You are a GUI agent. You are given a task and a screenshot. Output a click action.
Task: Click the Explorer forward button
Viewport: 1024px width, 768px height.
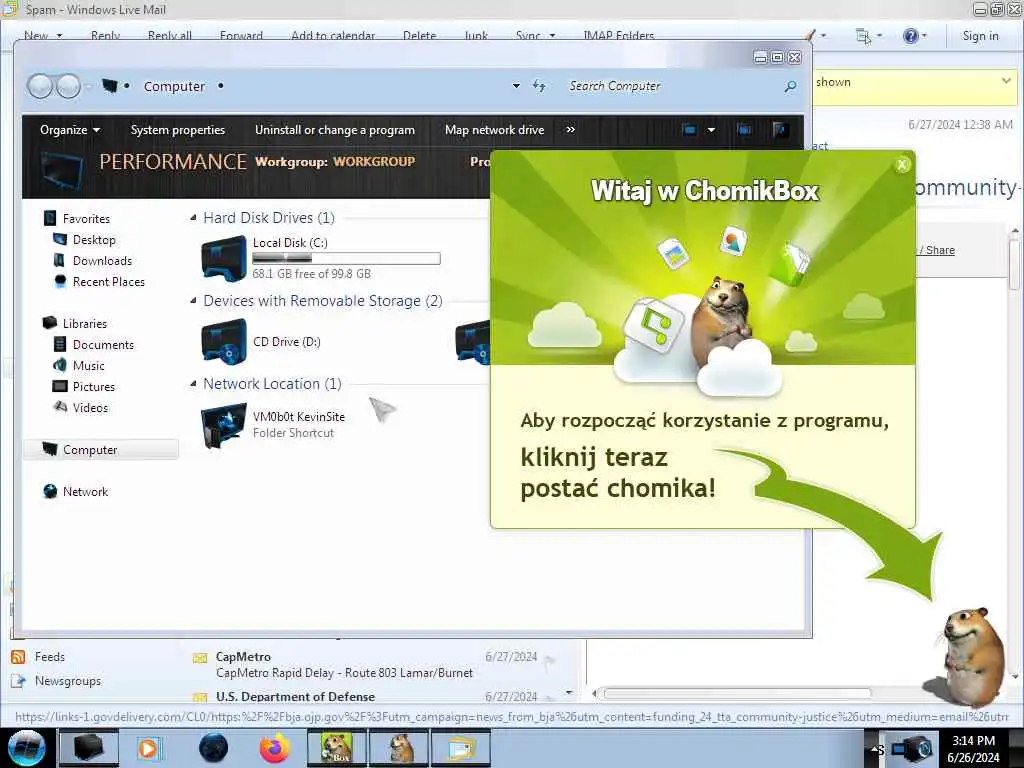point(69,86)
